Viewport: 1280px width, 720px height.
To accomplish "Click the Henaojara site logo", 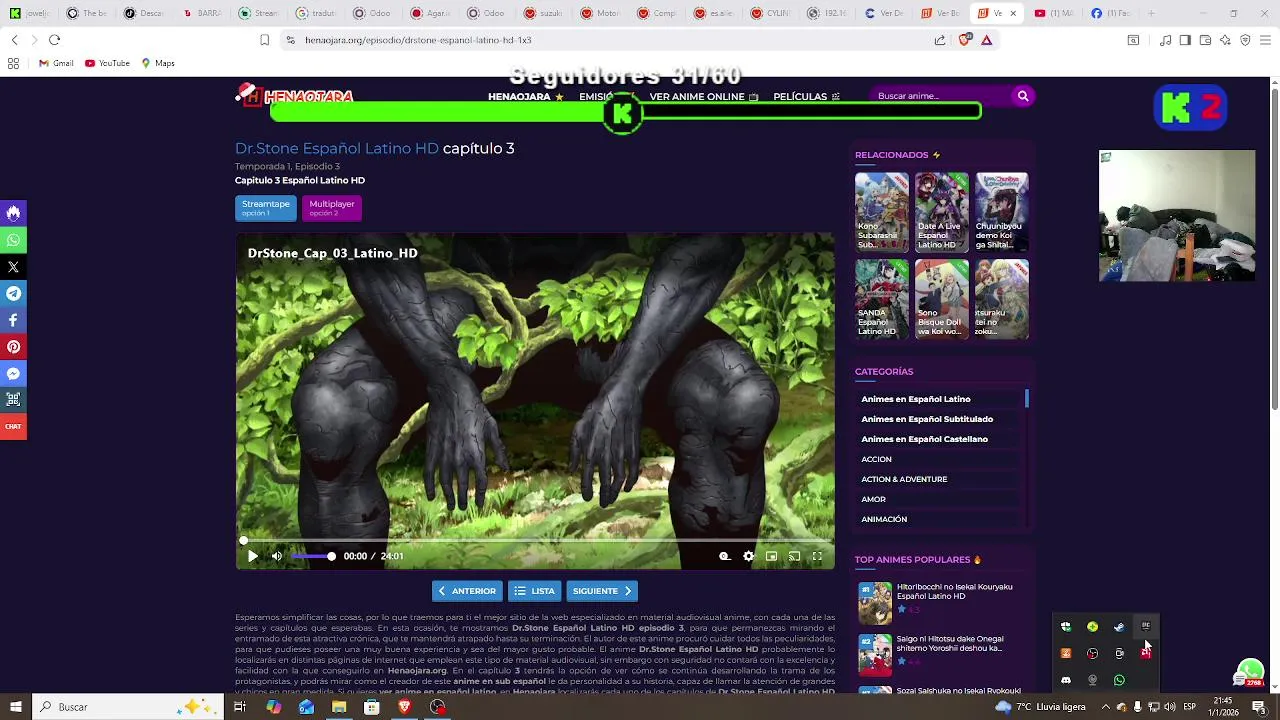I will coord(295,96).
